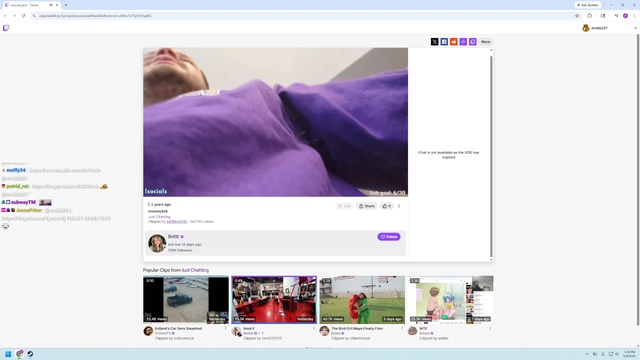Click the Twitch logo home icon

pyautogui.click(x=6, y=28)
